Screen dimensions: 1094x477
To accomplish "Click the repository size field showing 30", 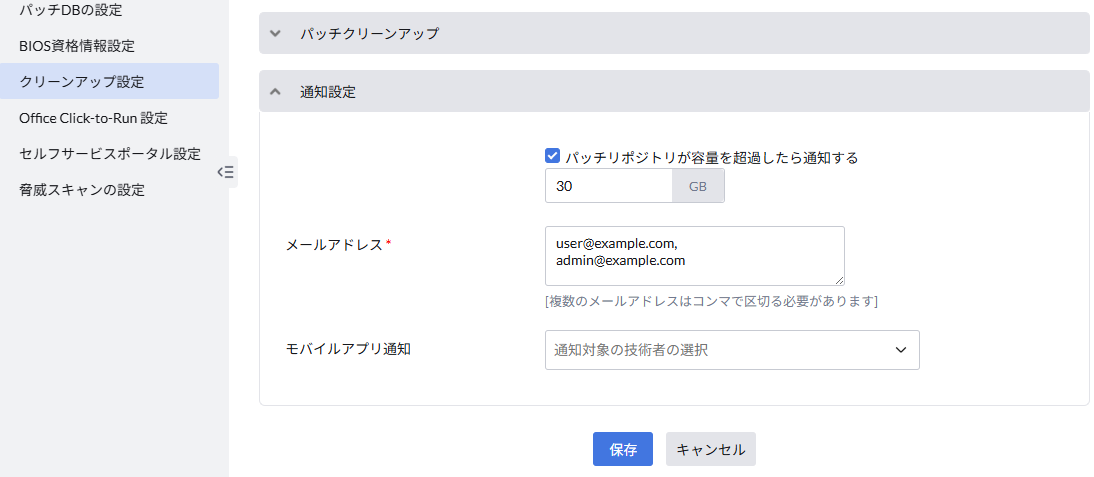I will tap(608, 186).
